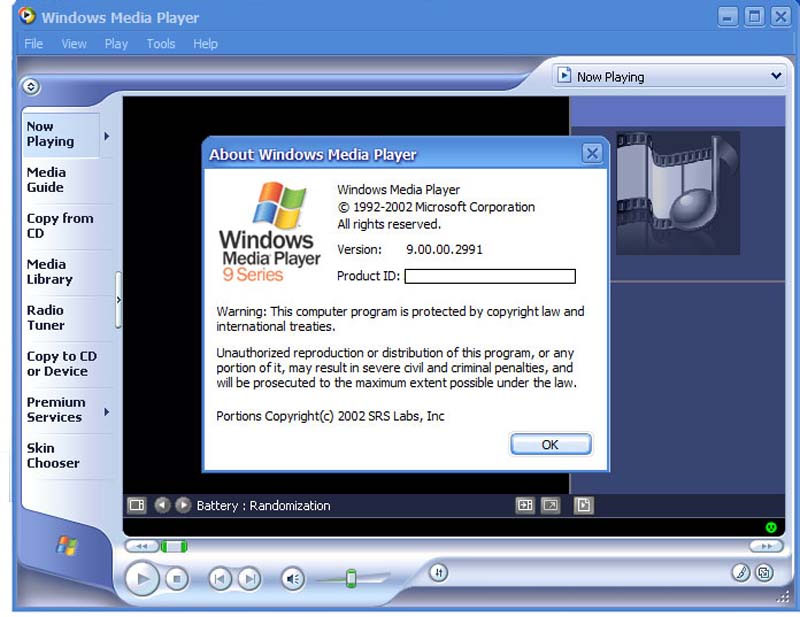Click the rewind button on seek bar
This screenshot has width=800, height=617.
click(x=141, y=546)
